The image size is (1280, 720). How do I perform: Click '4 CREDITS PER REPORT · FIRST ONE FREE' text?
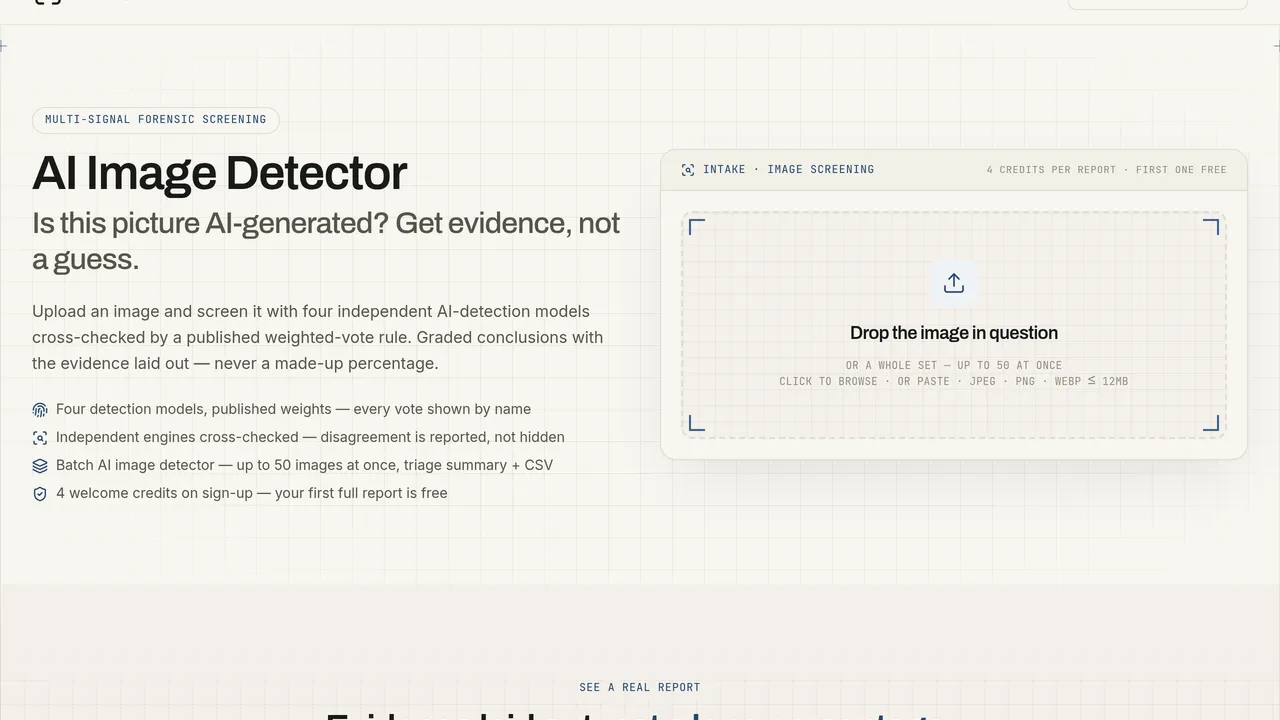tap(1106, 170)
